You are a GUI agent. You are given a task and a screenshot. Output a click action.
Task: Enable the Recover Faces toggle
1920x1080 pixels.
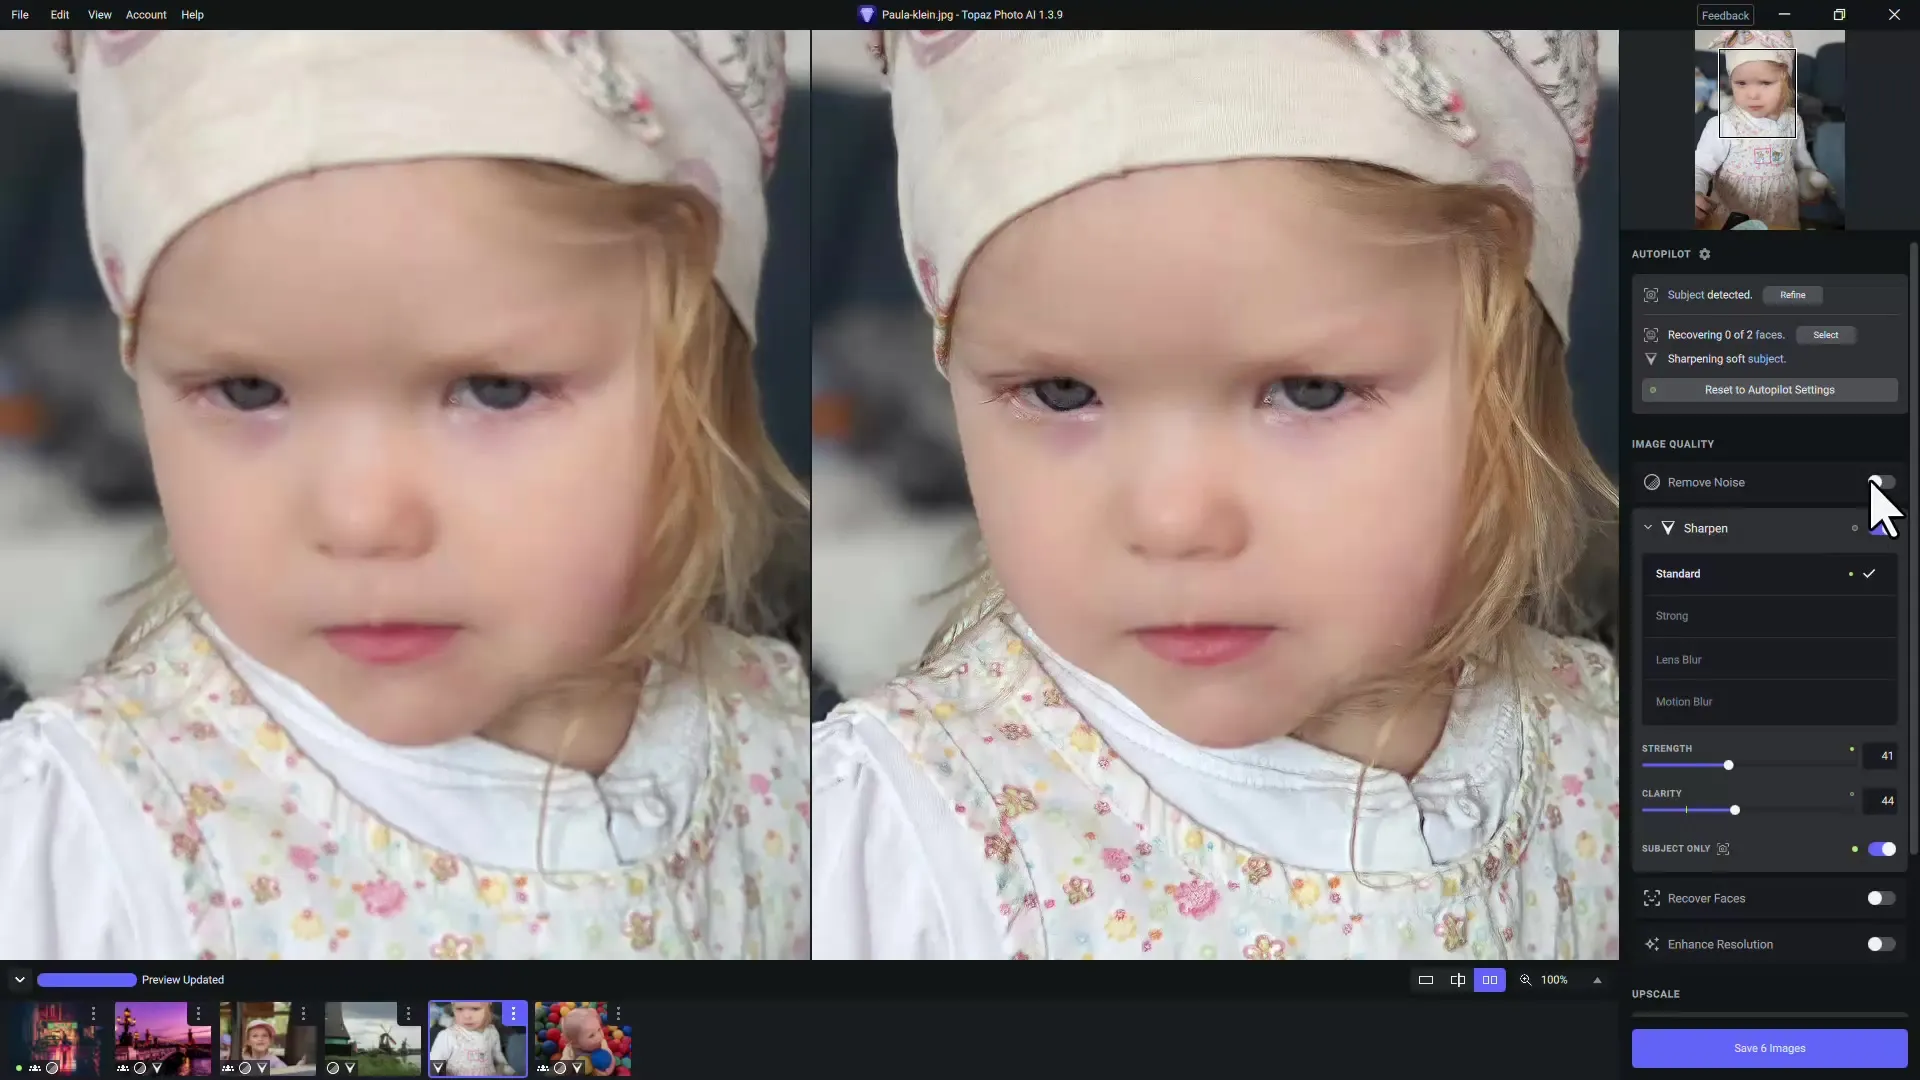1879,898
